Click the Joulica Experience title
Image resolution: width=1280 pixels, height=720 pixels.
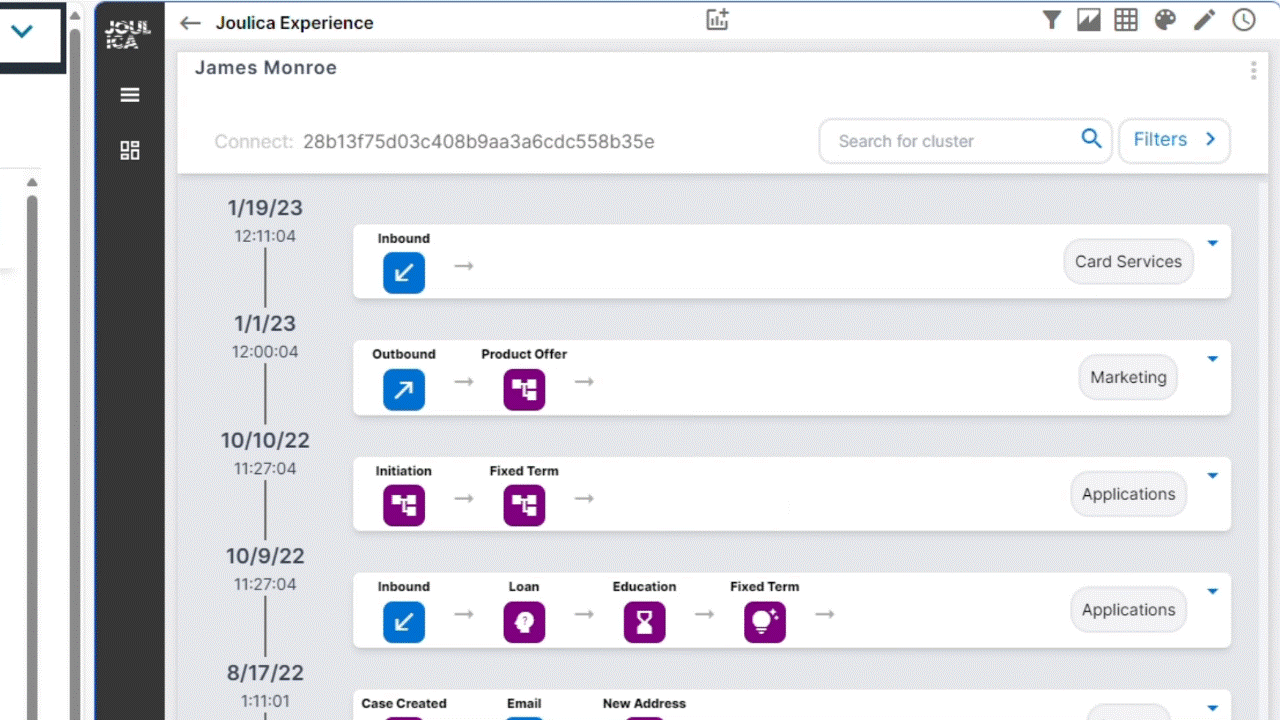[295, 23]
